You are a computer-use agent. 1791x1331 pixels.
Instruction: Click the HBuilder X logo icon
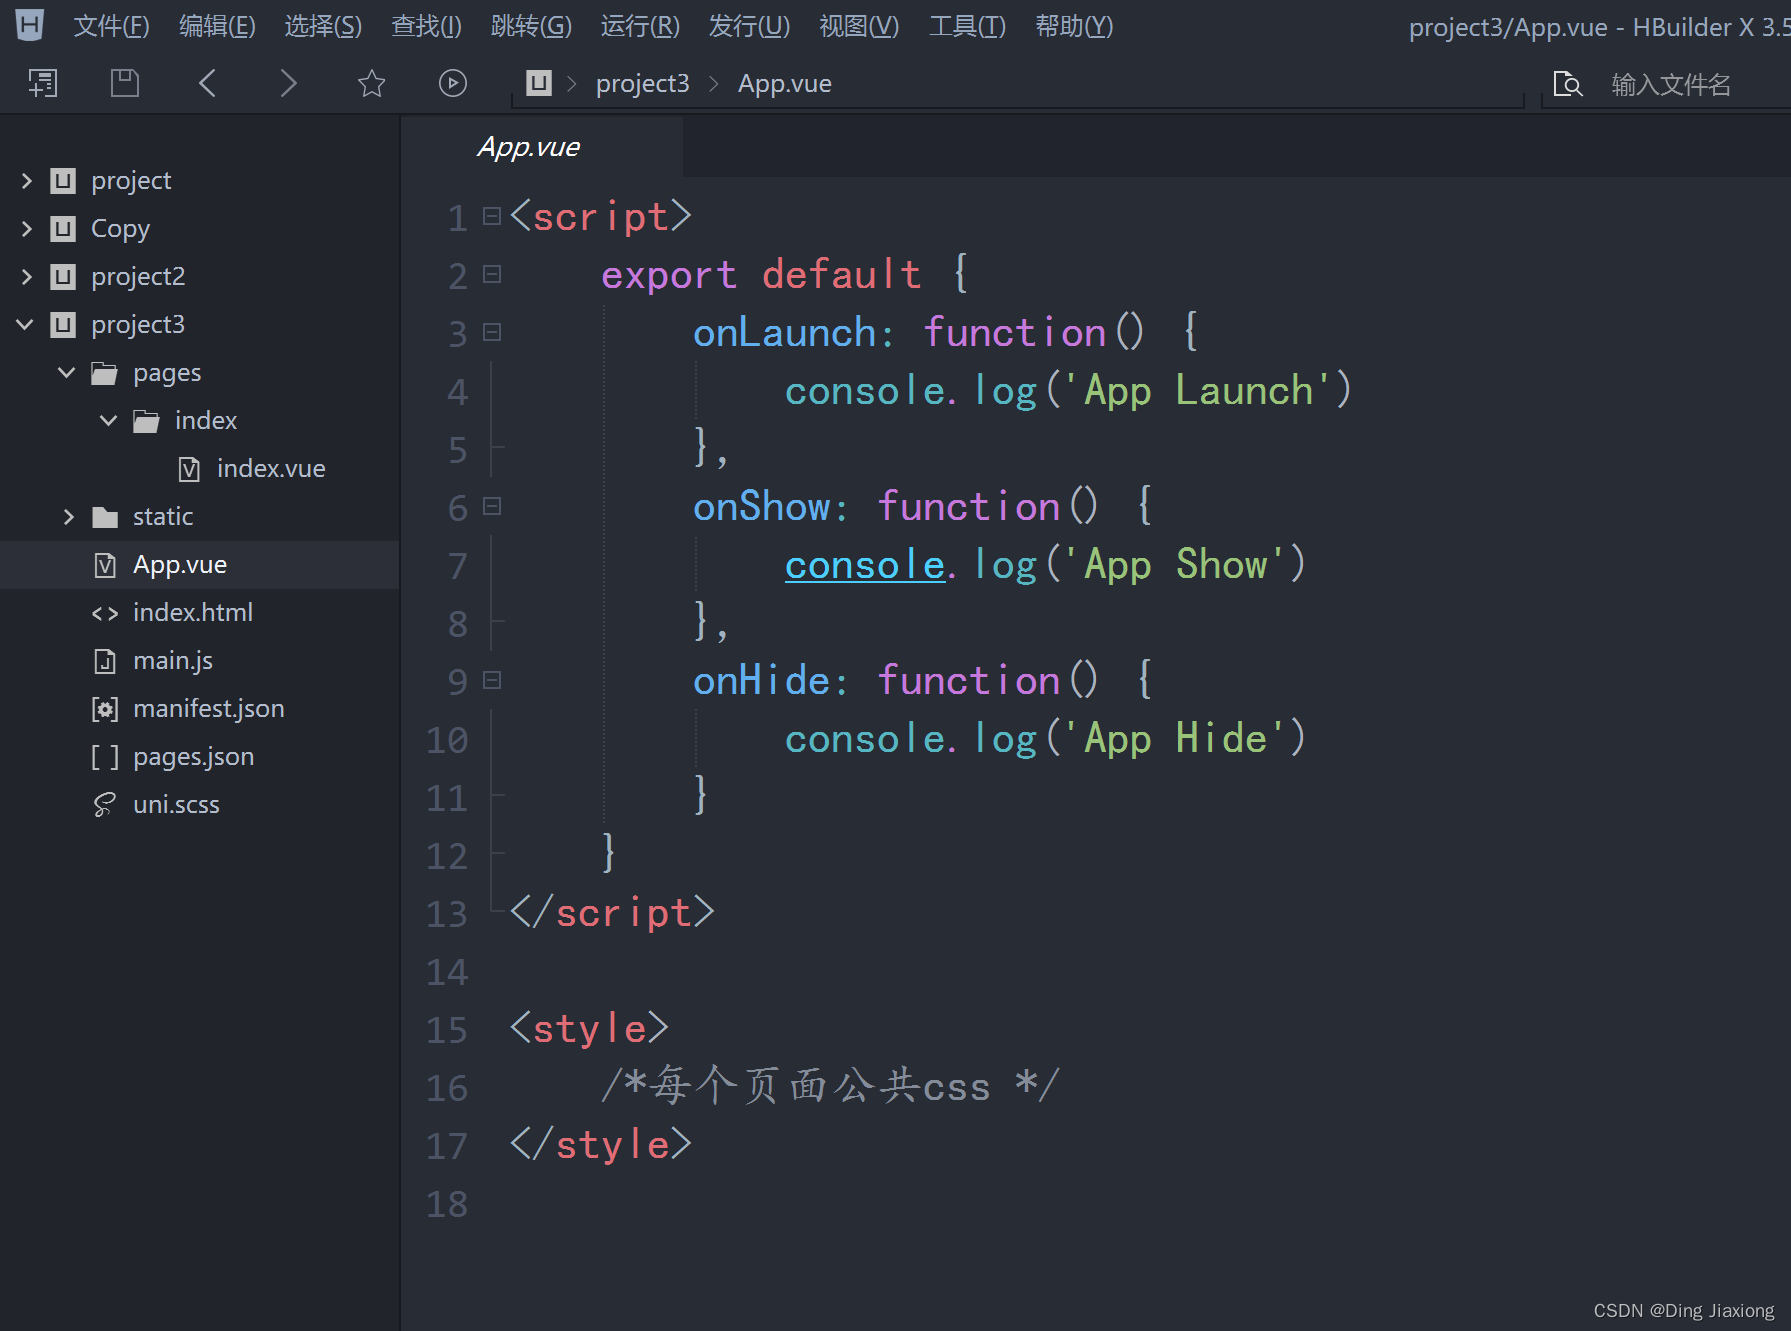tap(30, 25)
